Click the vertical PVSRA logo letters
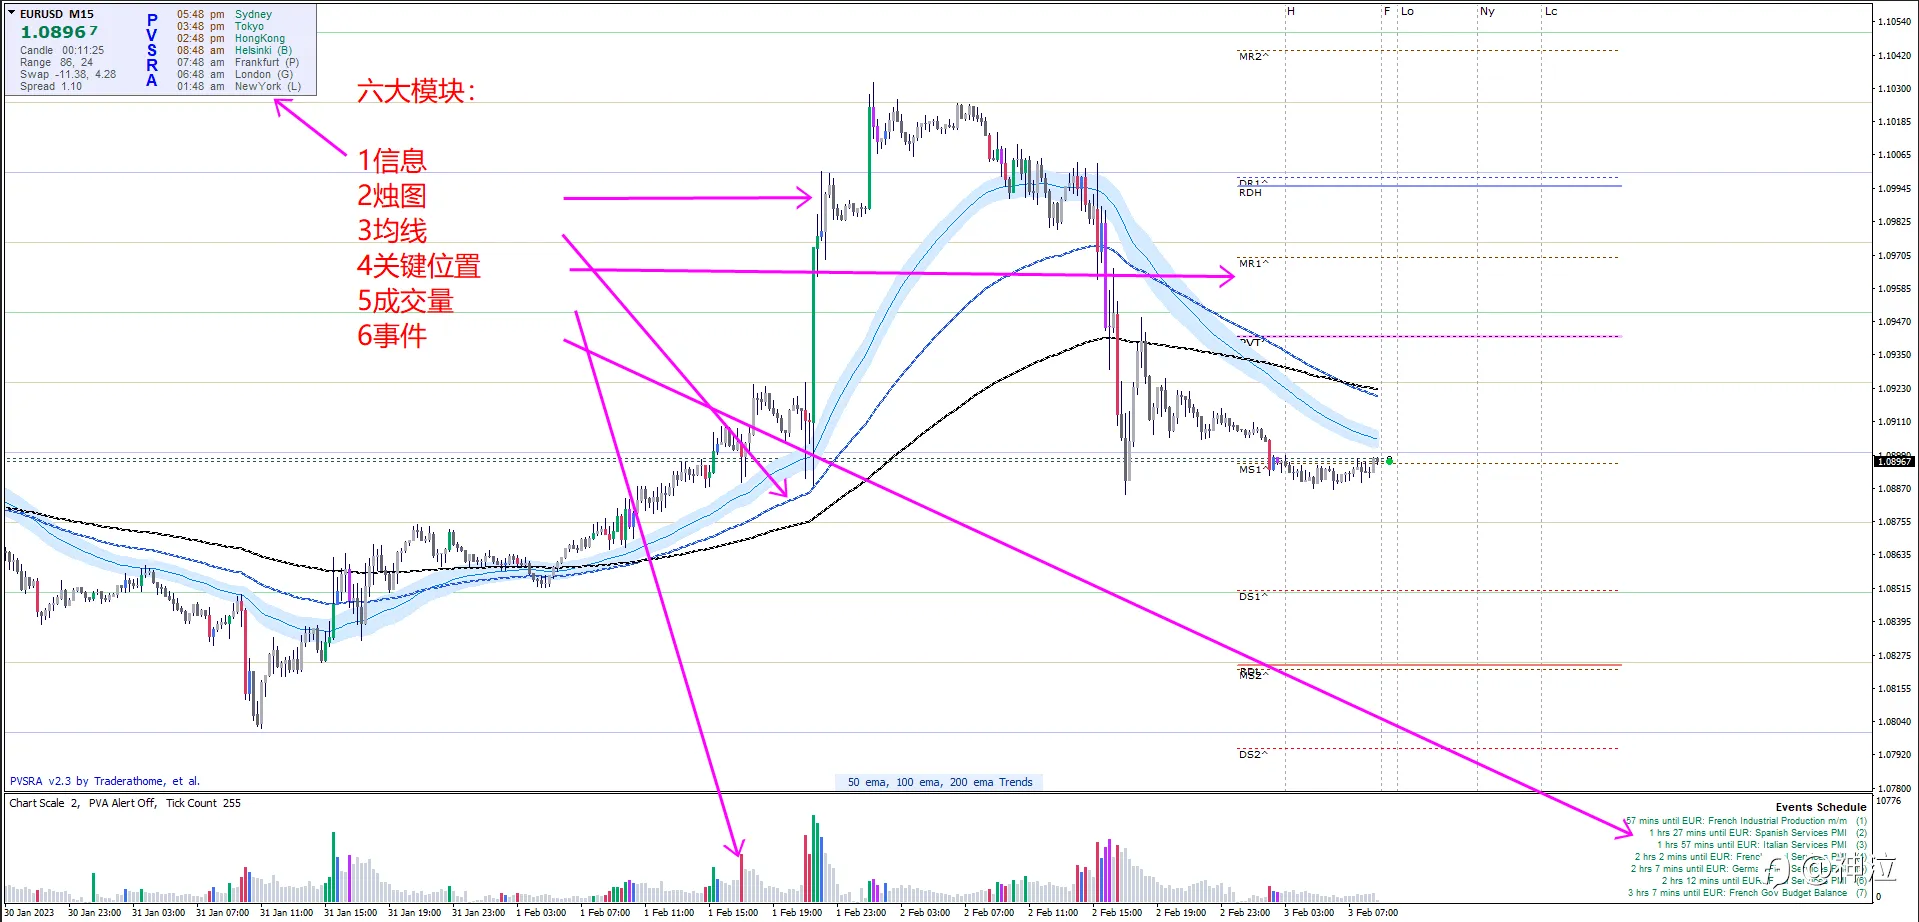Viewport: 1919px width, 922px height. tap(152, 50)
